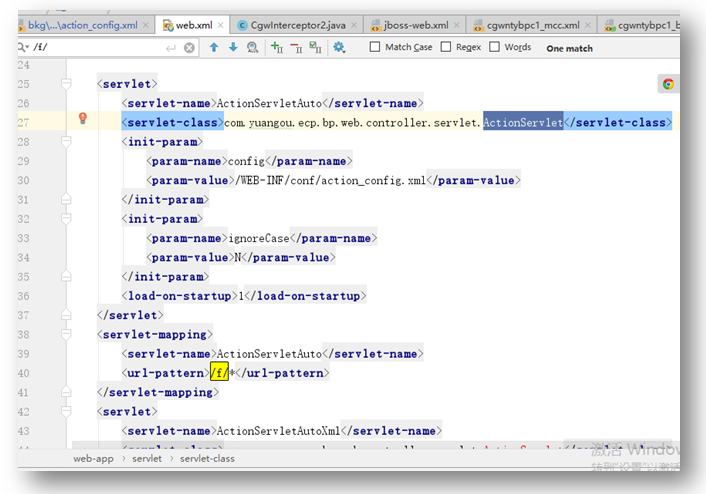Select all occurrences icon

315,47
